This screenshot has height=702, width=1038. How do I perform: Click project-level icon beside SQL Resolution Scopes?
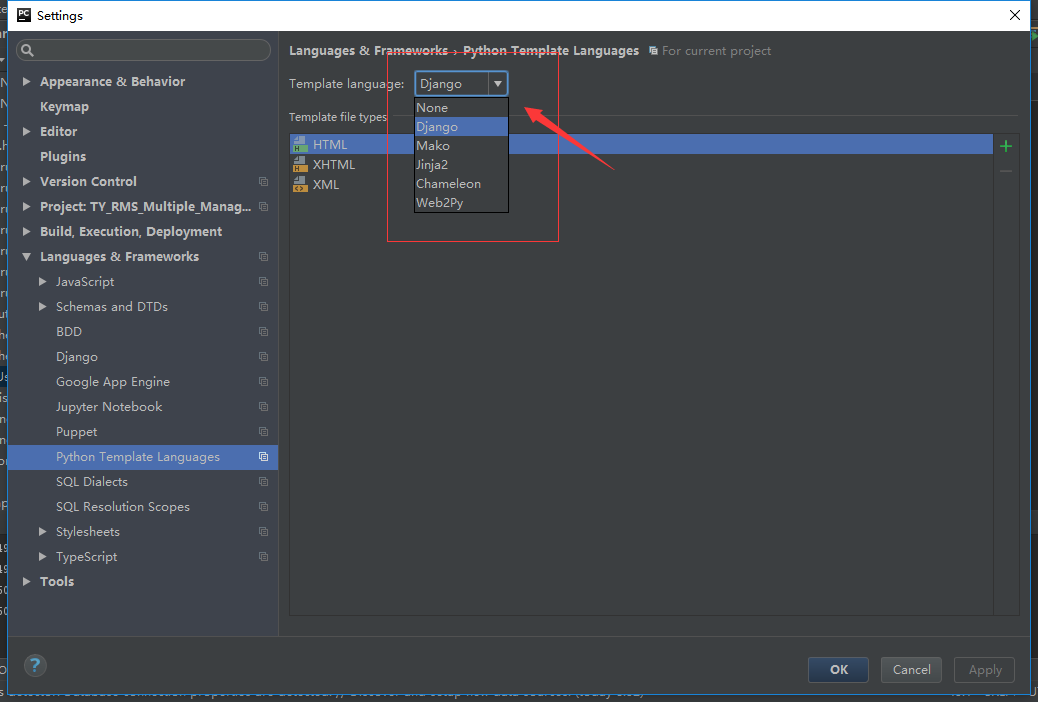[x=263, y=507]
